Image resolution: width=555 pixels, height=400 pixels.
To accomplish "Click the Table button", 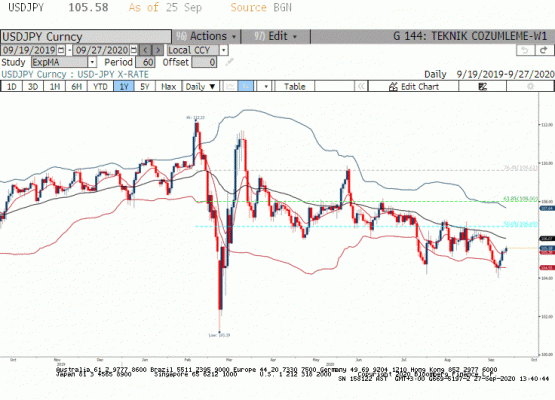I will tap(294, 86).
